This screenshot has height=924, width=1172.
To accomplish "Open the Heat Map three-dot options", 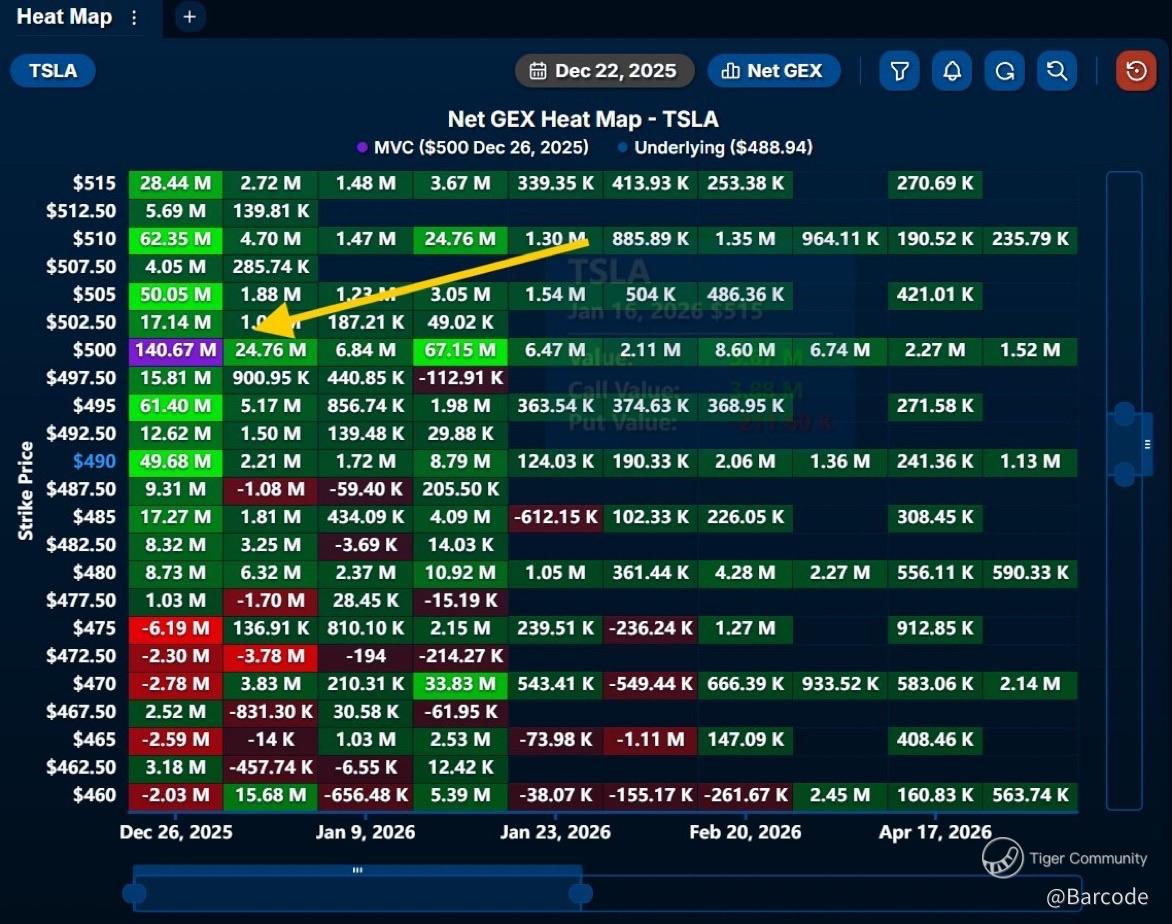I will tap(134, 18).
